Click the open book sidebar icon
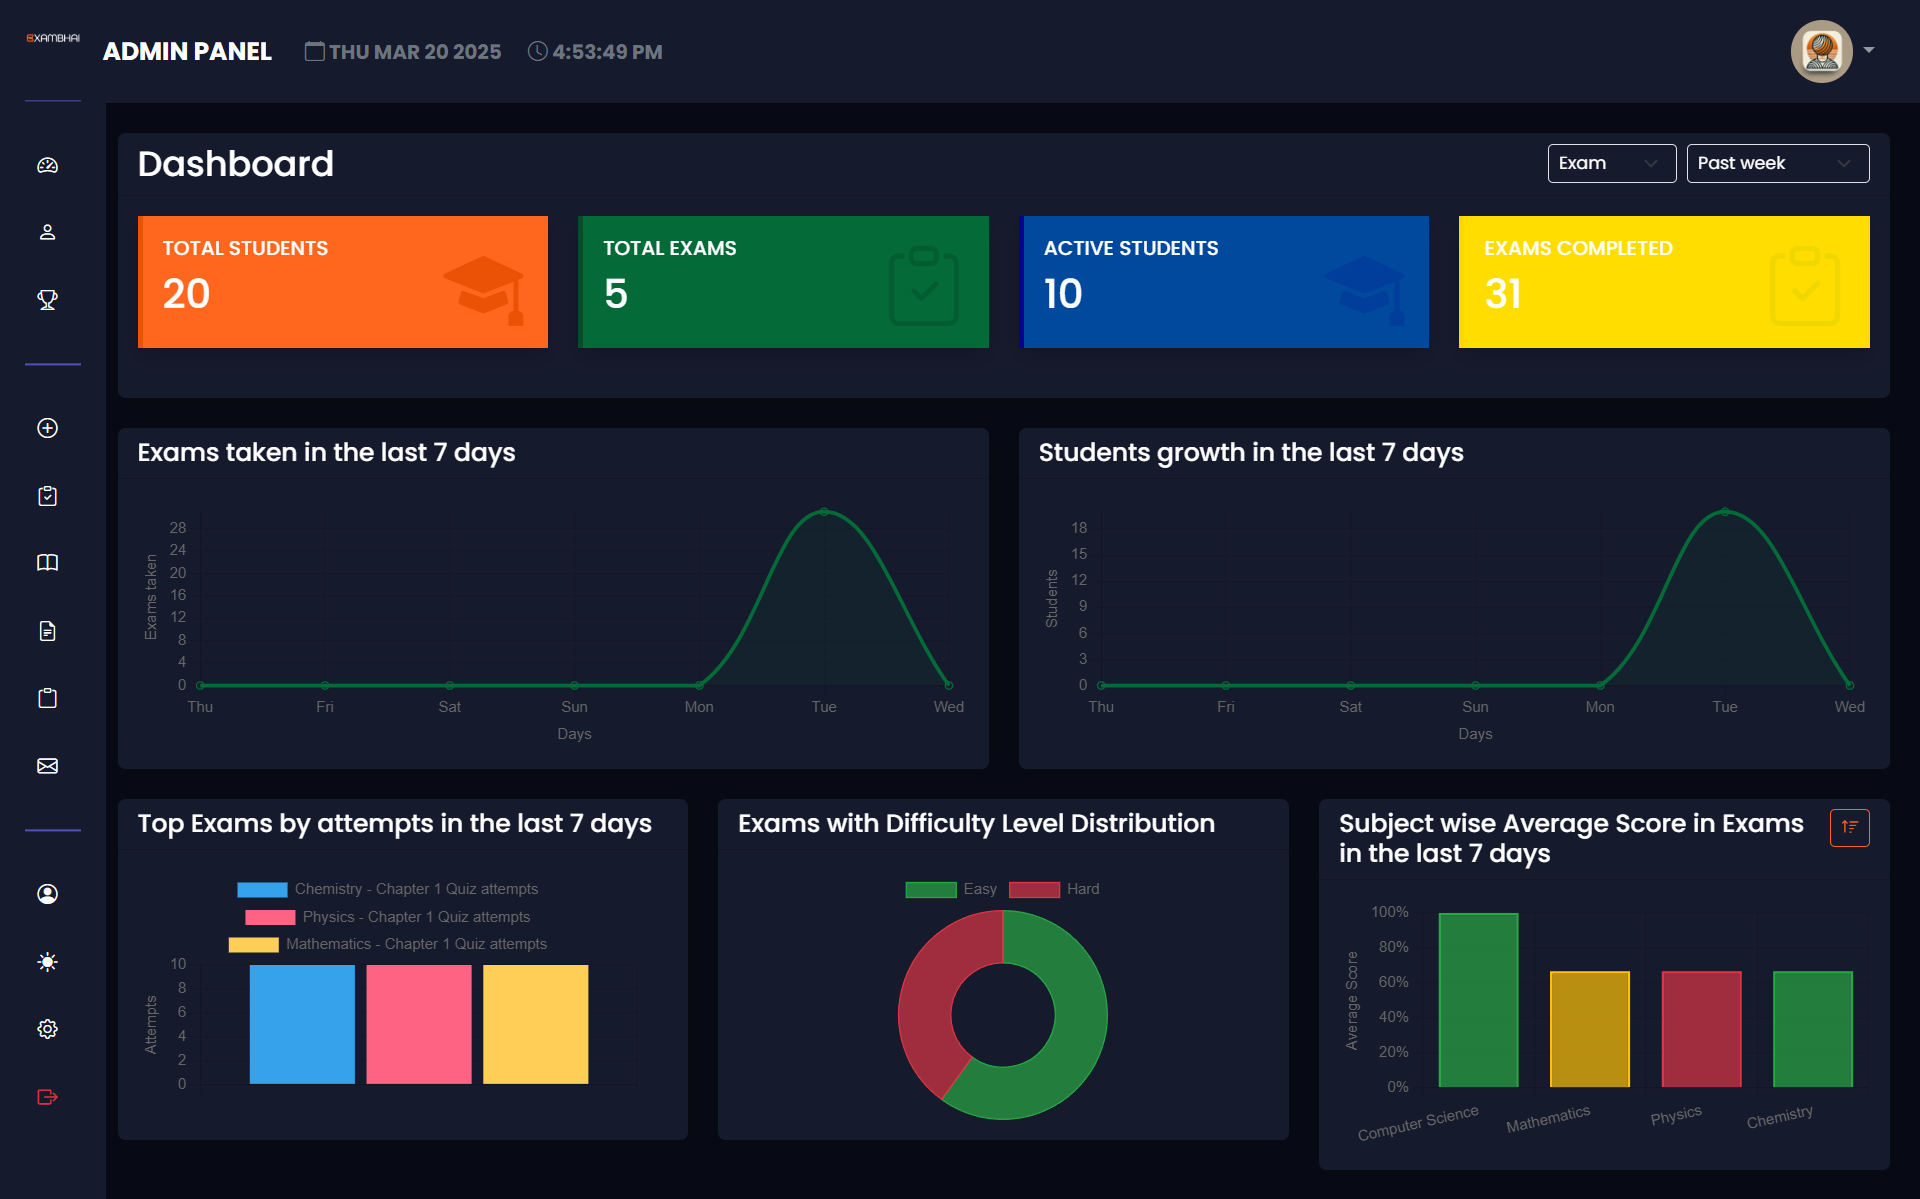Viewport: 1920px width, 1199px height. (47, 563)
